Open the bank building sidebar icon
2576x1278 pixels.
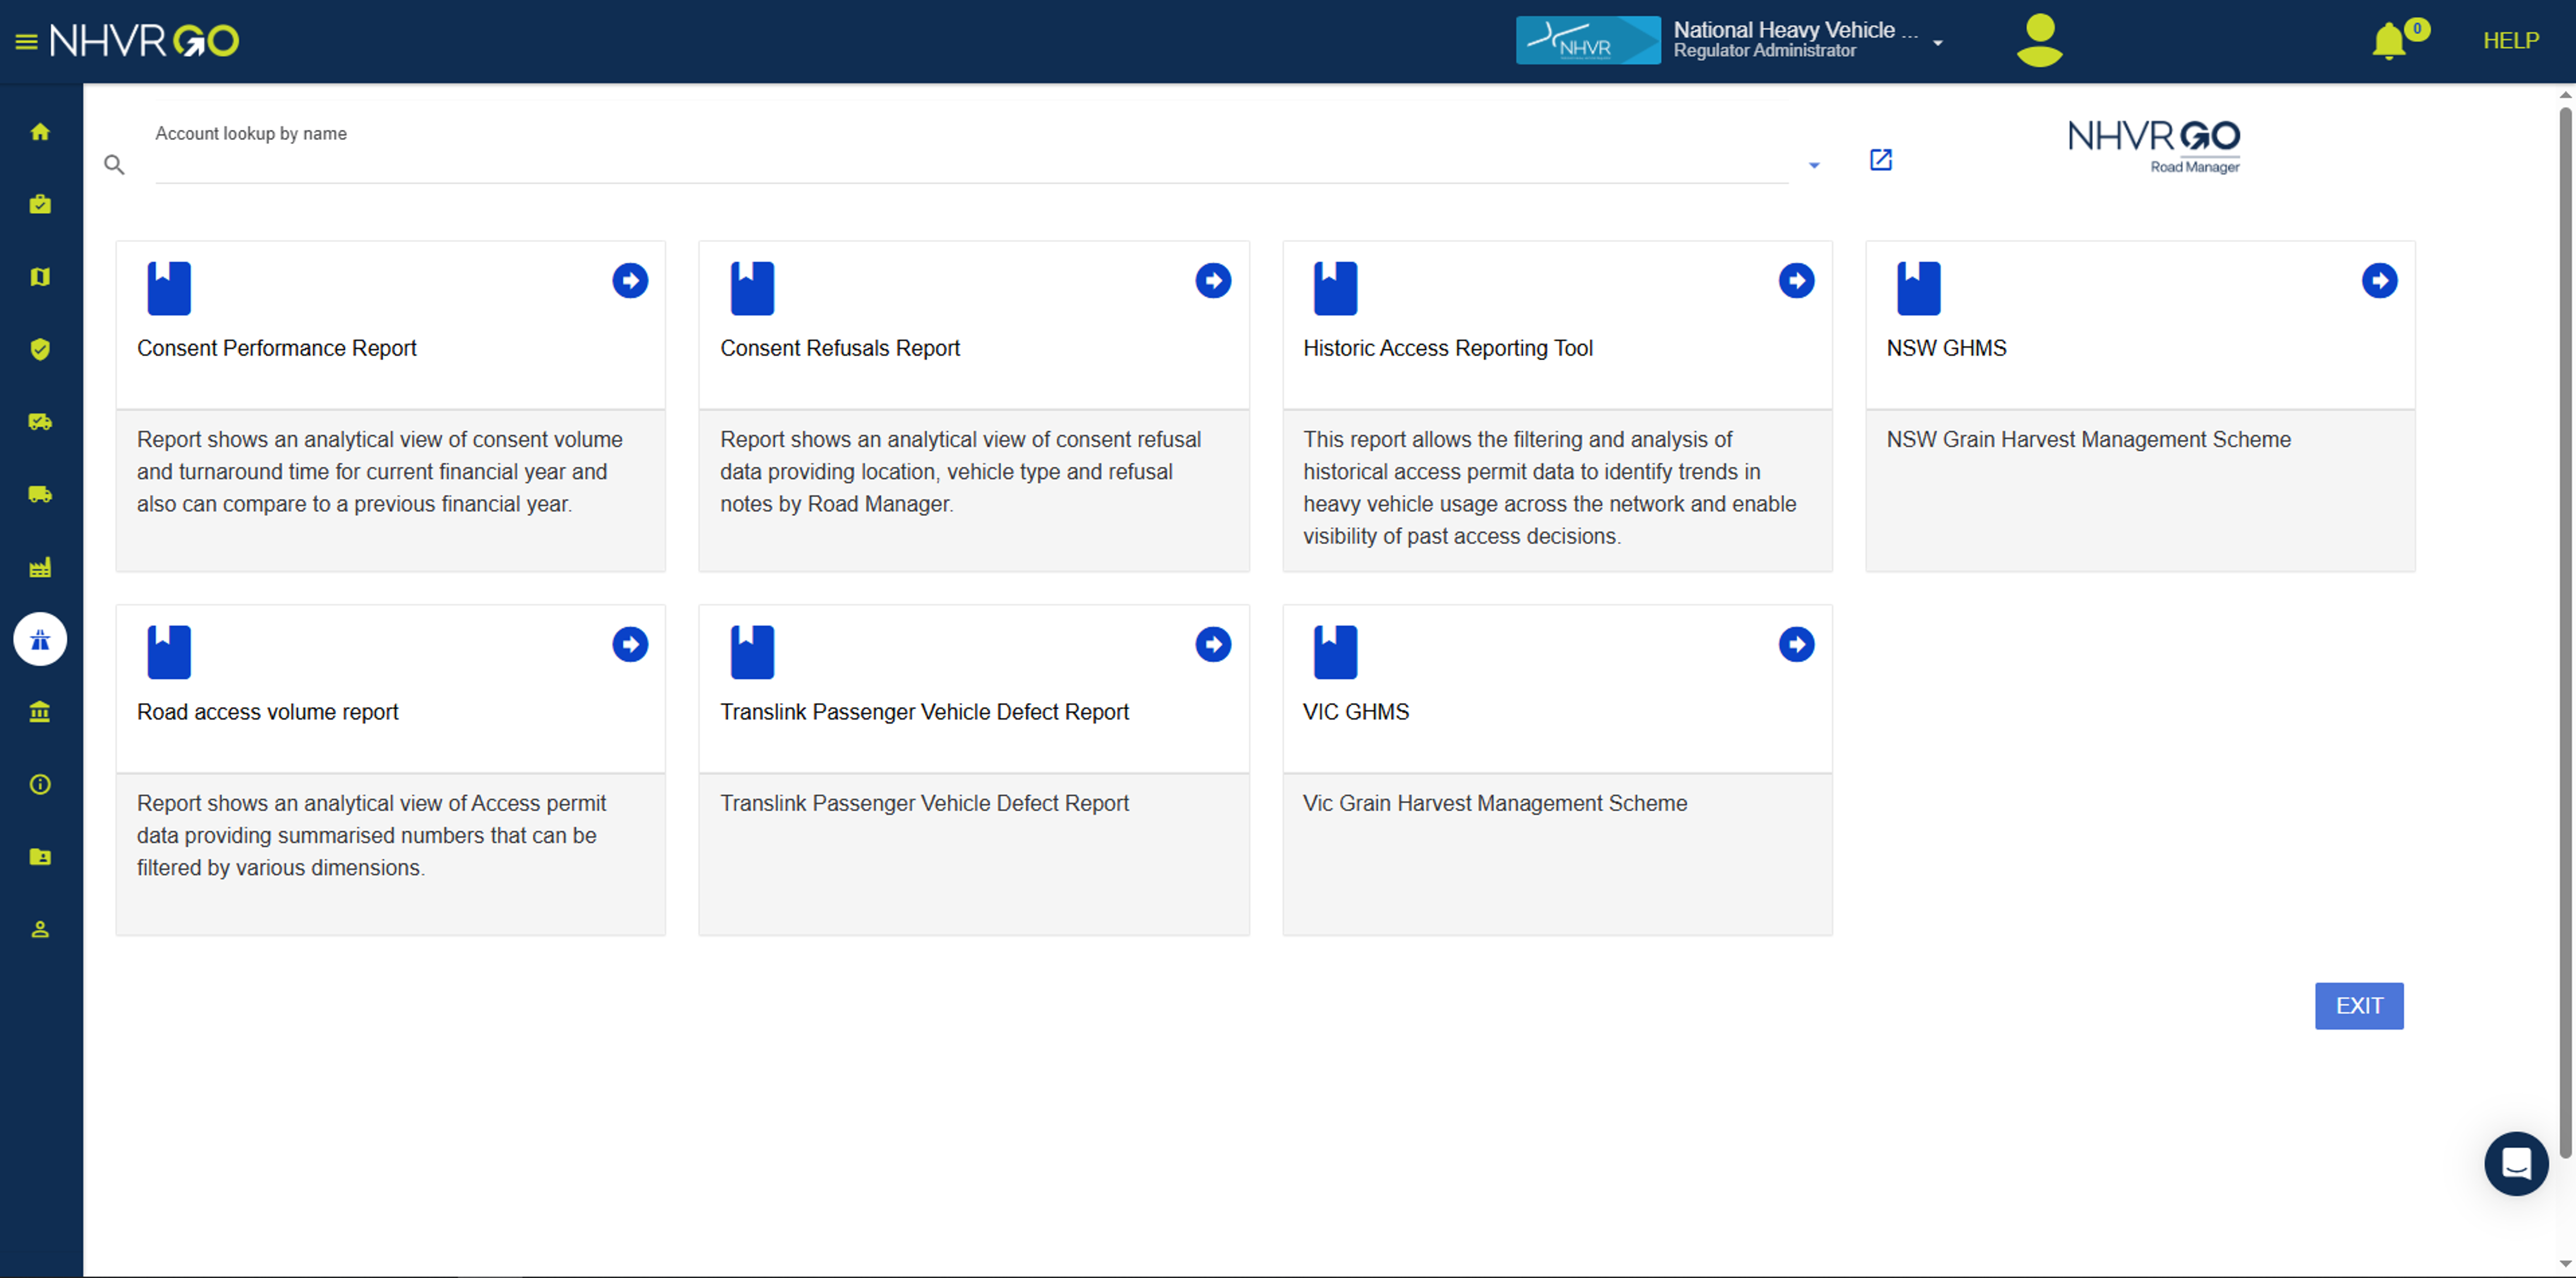pyautogui.click(x=40, y=712)
